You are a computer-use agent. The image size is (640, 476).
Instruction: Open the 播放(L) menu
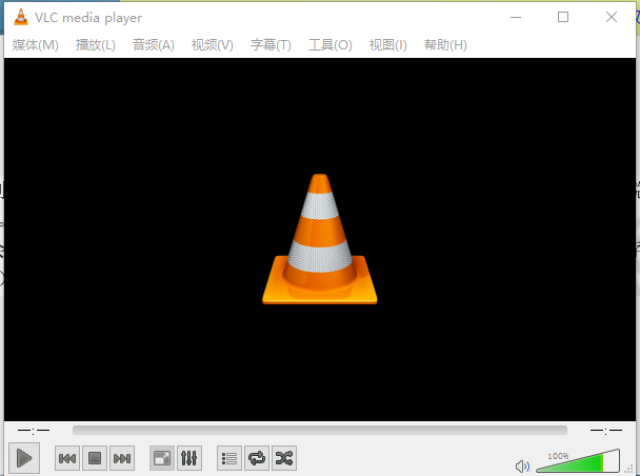(x=96, y=44)
